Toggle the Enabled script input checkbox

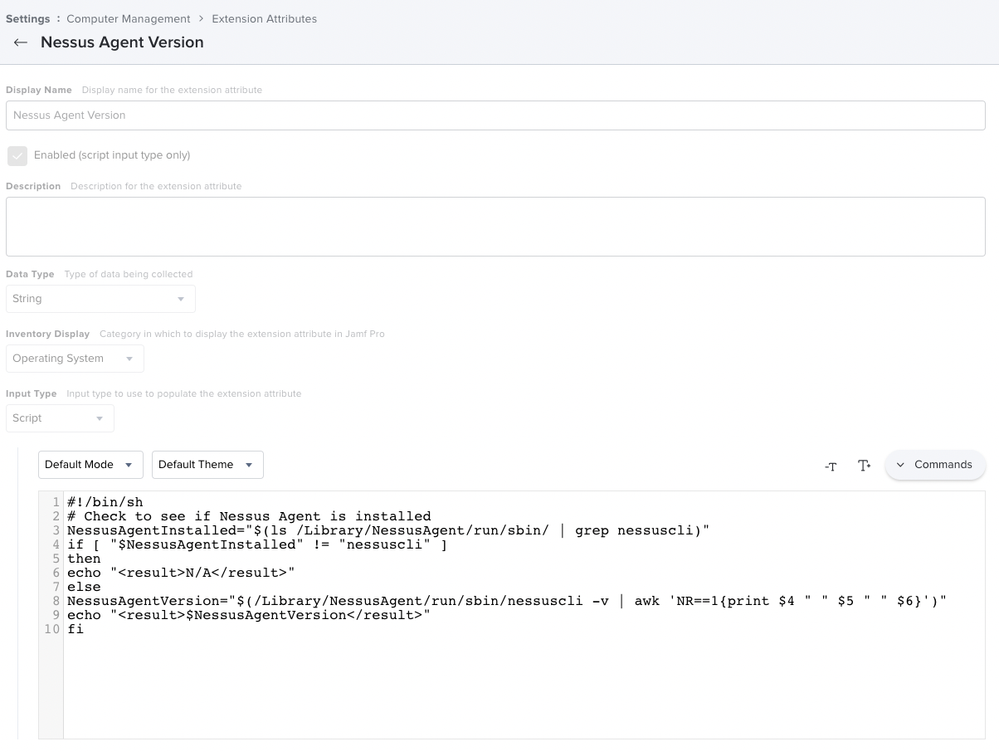coord(17,155)
